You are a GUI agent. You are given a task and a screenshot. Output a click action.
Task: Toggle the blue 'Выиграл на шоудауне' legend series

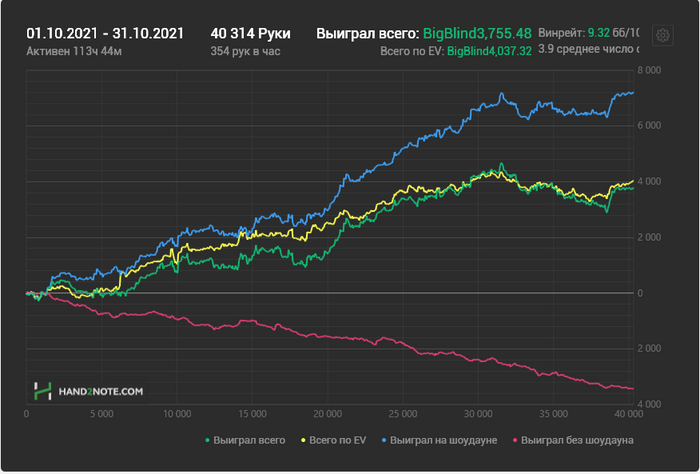(439, 441)
